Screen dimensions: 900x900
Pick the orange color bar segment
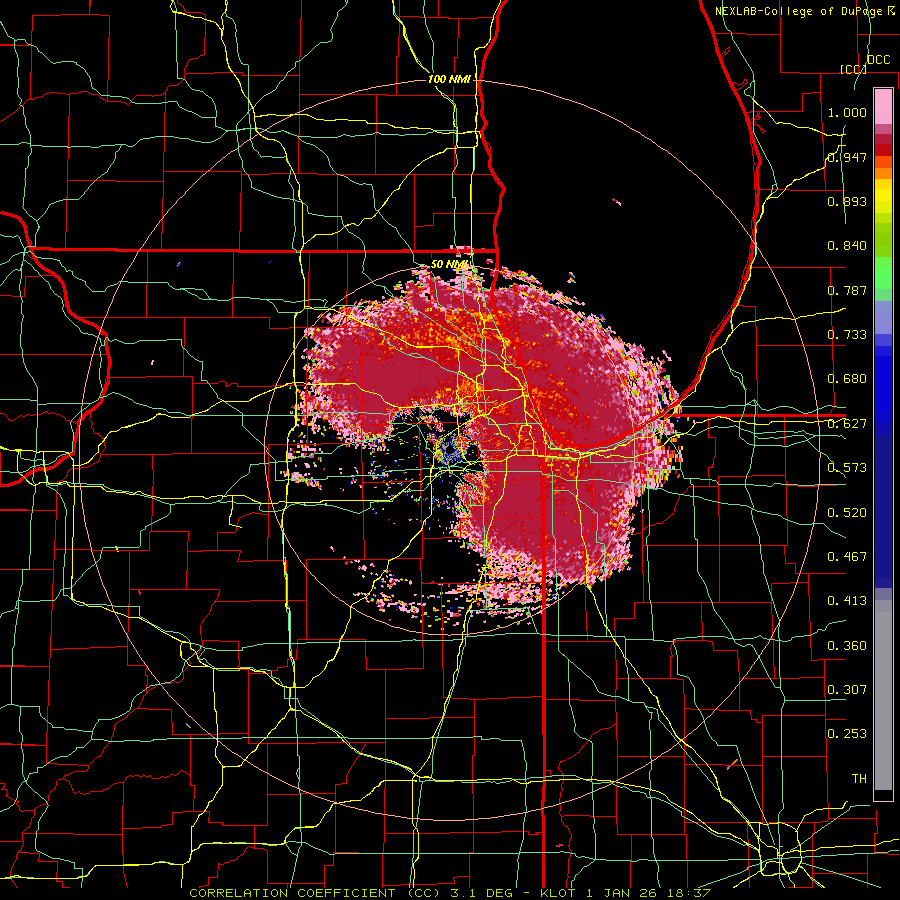point(883,173)
